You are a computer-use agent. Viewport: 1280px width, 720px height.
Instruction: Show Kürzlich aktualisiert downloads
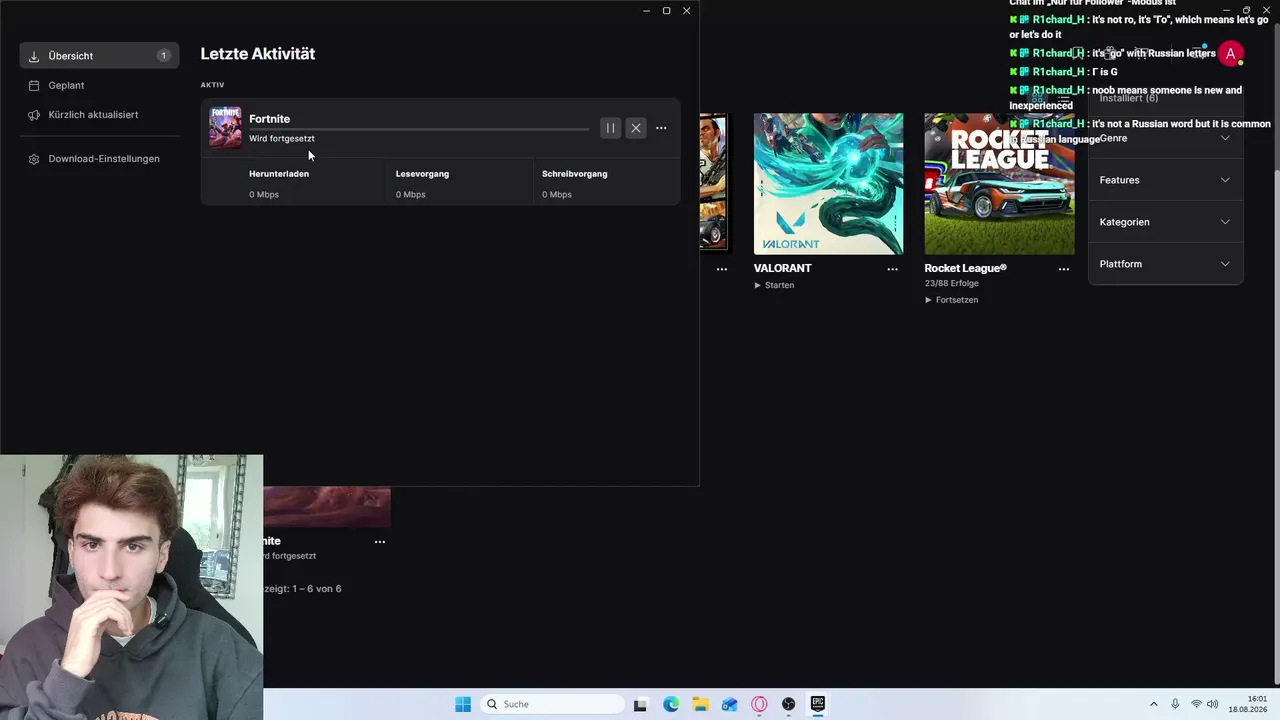(99, 114)
